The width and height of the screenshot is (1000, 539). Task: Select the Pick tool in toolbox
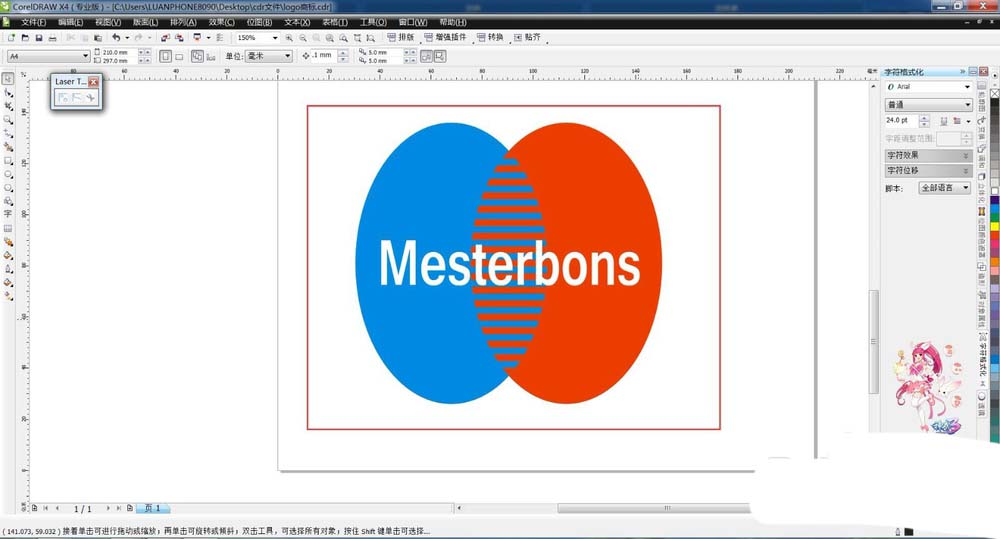pos(8,78)
